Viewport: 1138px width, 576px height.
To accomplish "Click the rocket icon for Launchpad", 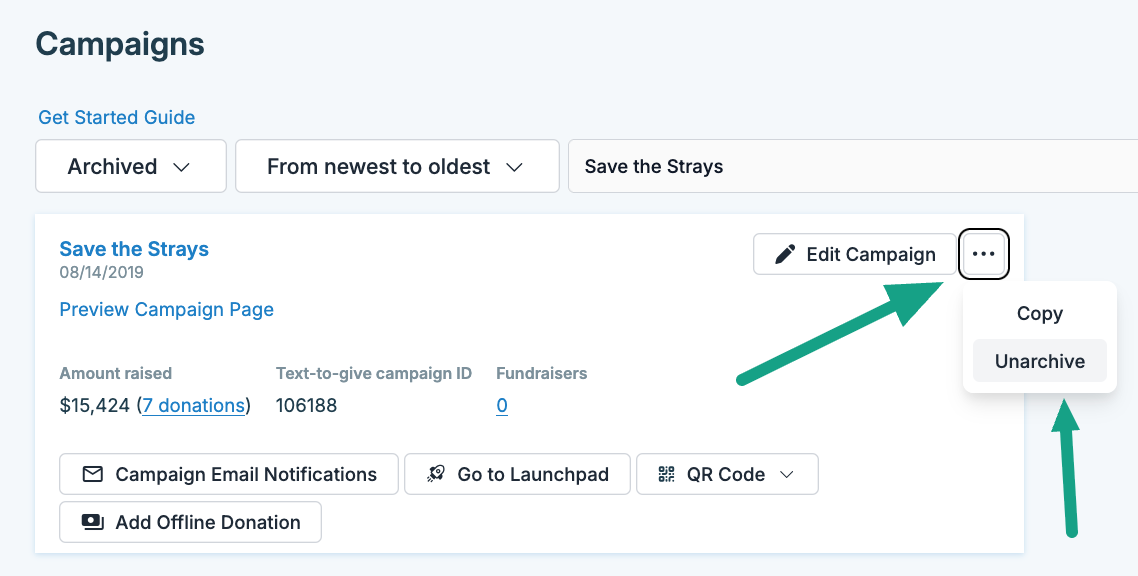I will pos(436,474).
